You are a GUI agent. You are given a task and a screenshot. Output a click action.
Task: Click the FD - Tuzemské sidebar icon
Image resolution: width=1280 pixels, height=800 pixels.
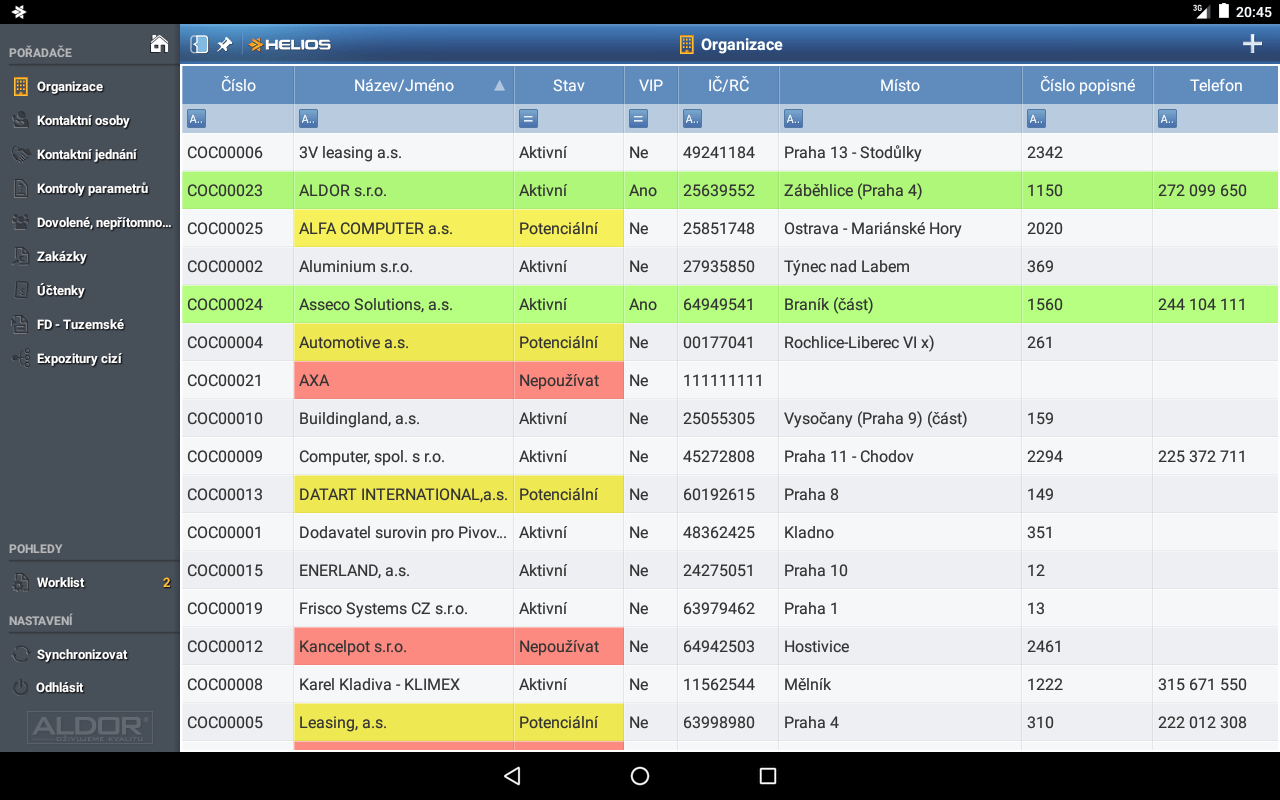pos(20,325)
